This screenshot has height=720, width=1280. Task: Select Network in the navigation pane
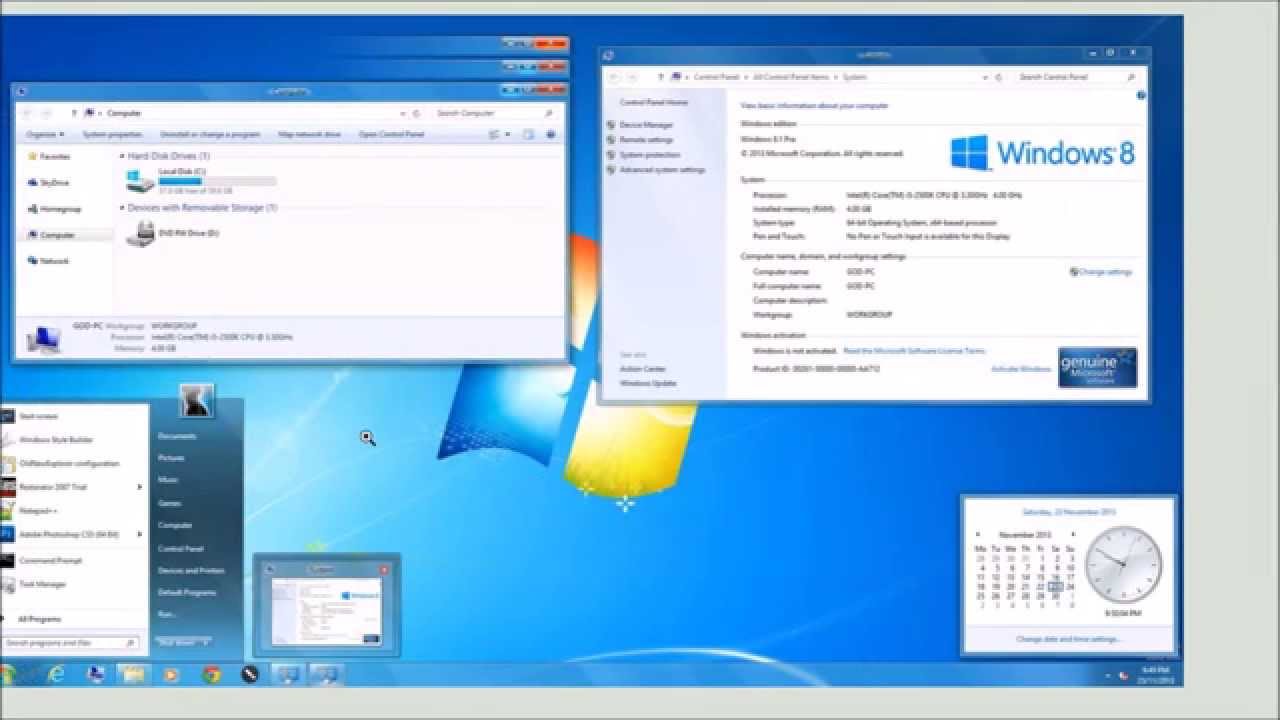(54, 261)
